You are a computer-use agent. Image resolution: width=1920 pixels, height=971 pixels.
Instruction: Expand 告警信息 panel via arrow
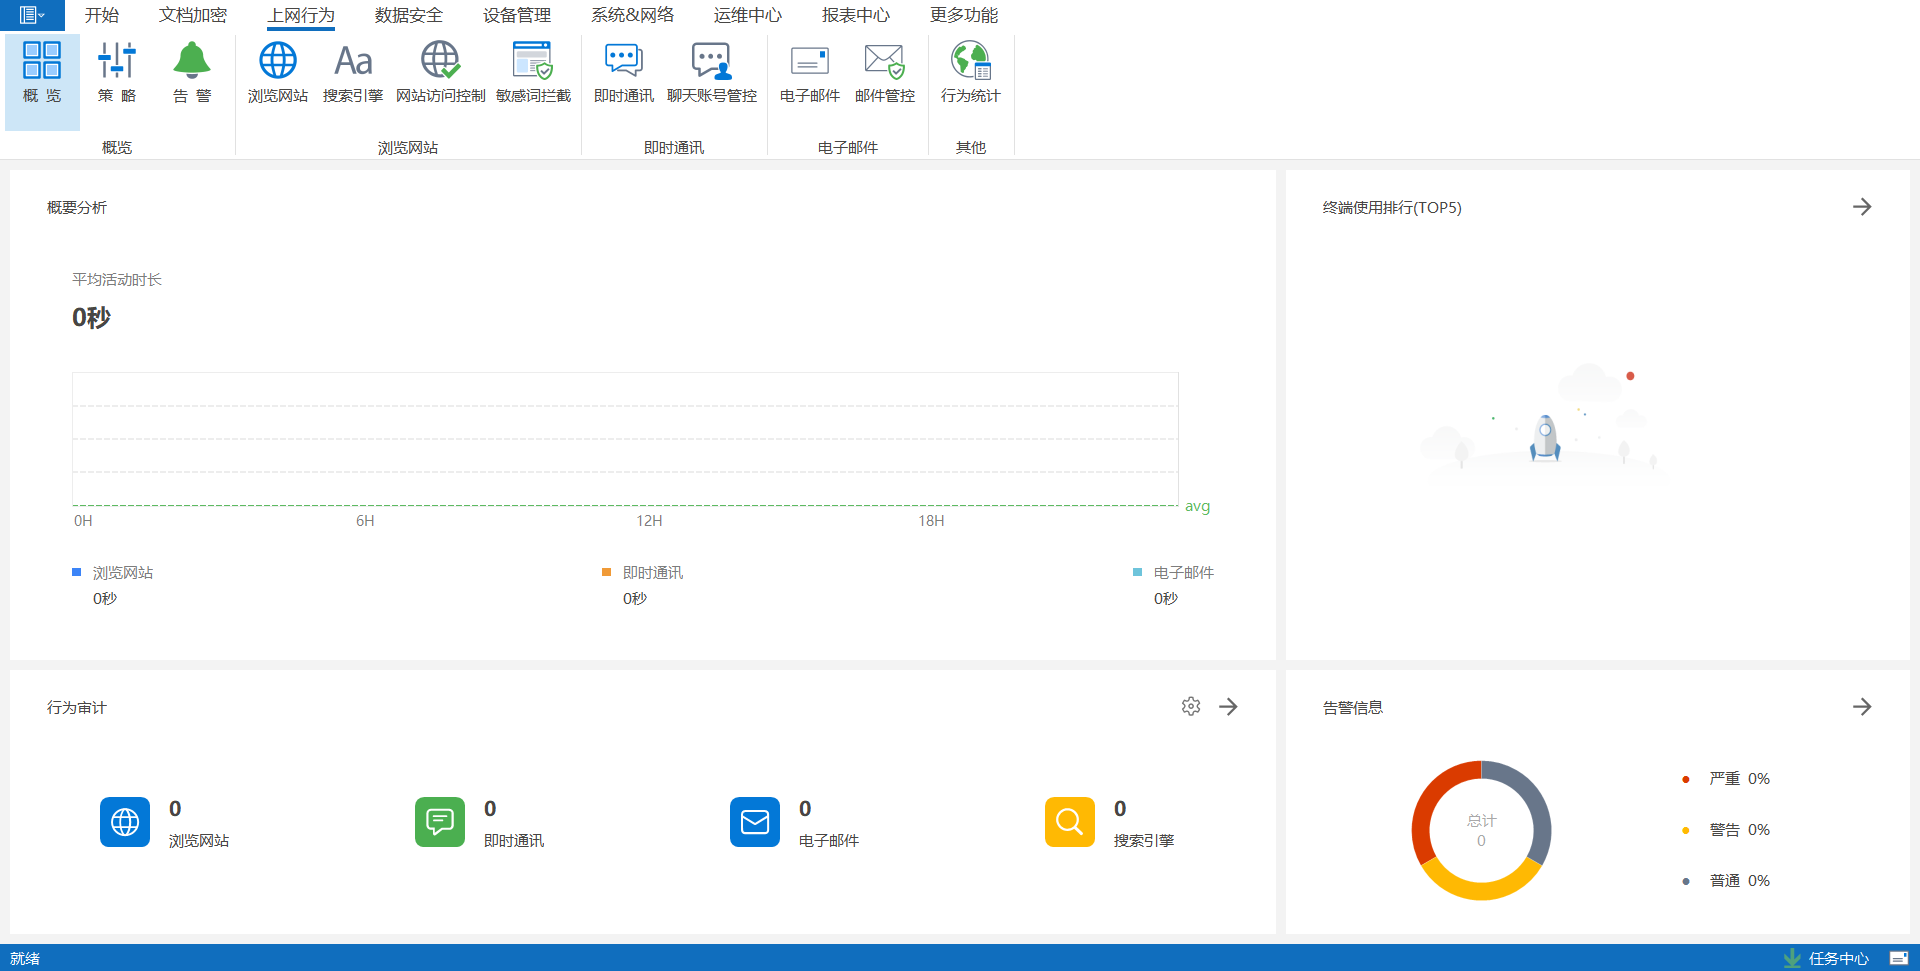(1861, 707)
